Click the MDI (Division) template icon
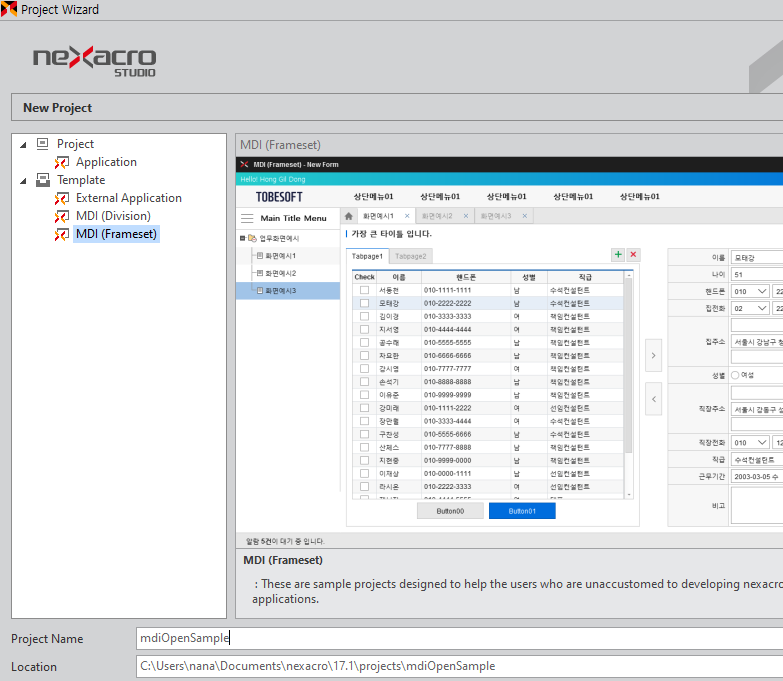This screenshot has height=681, width=783. 61,216
